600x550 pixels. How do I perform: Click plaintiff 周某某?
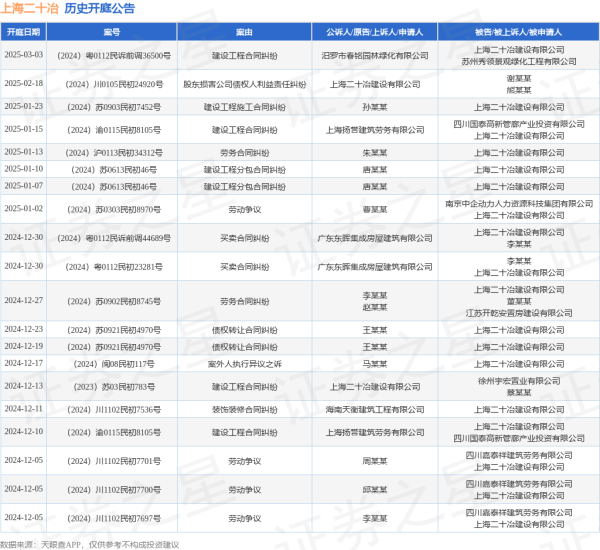tap(375, 462)
